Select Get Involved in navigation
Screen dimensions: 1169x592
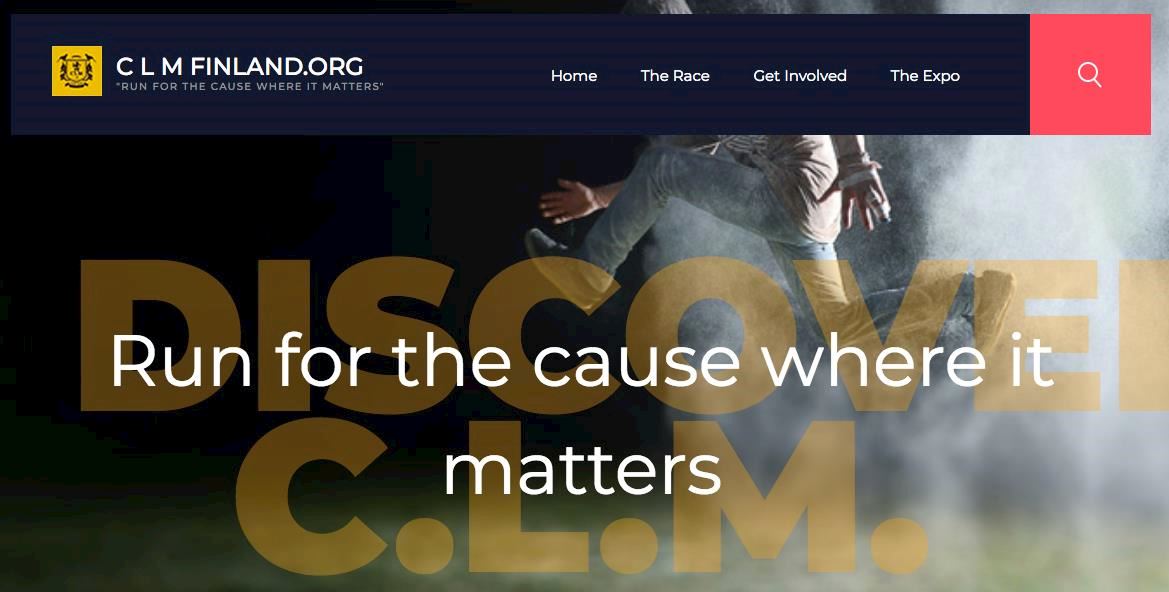799,75
